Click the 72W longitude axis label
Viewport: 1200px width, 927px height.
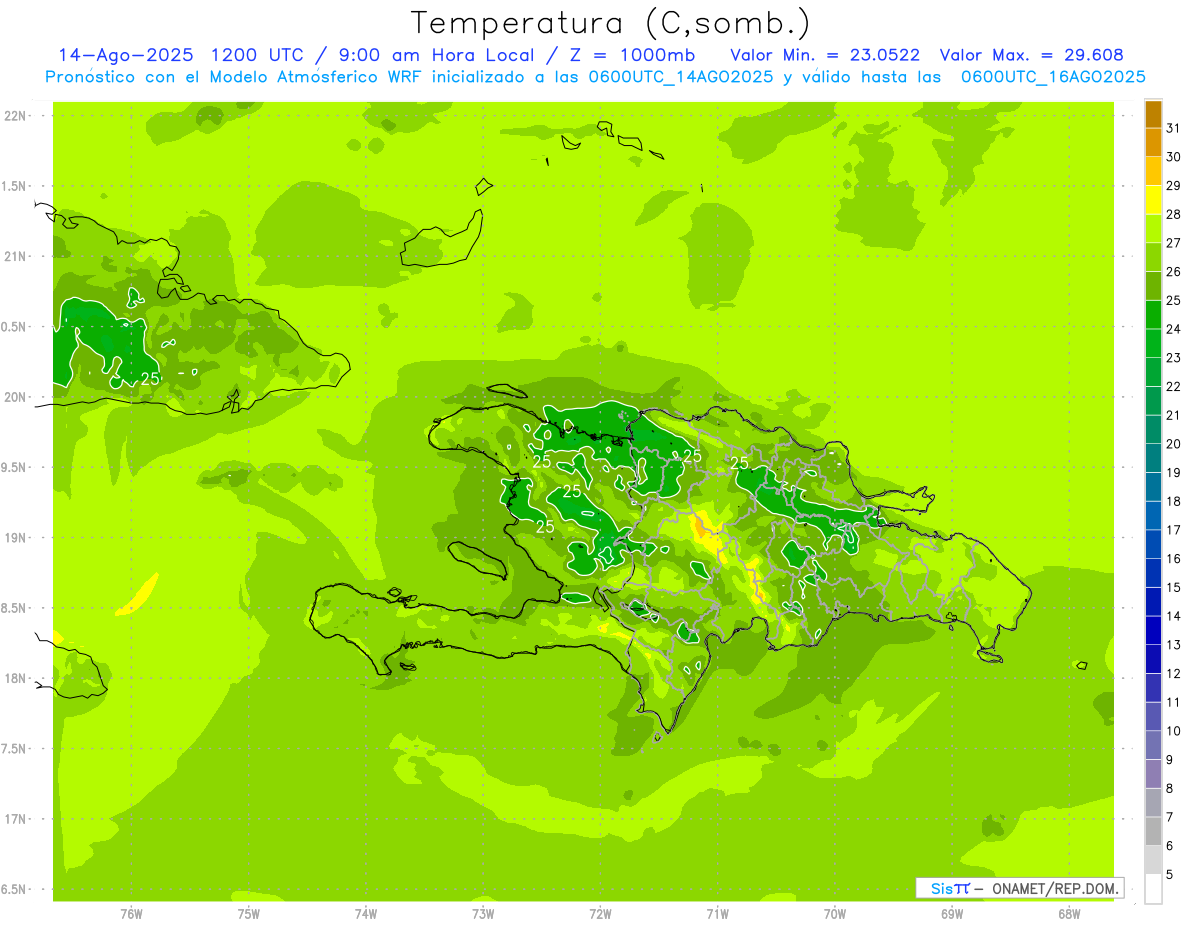coord(600,913)
